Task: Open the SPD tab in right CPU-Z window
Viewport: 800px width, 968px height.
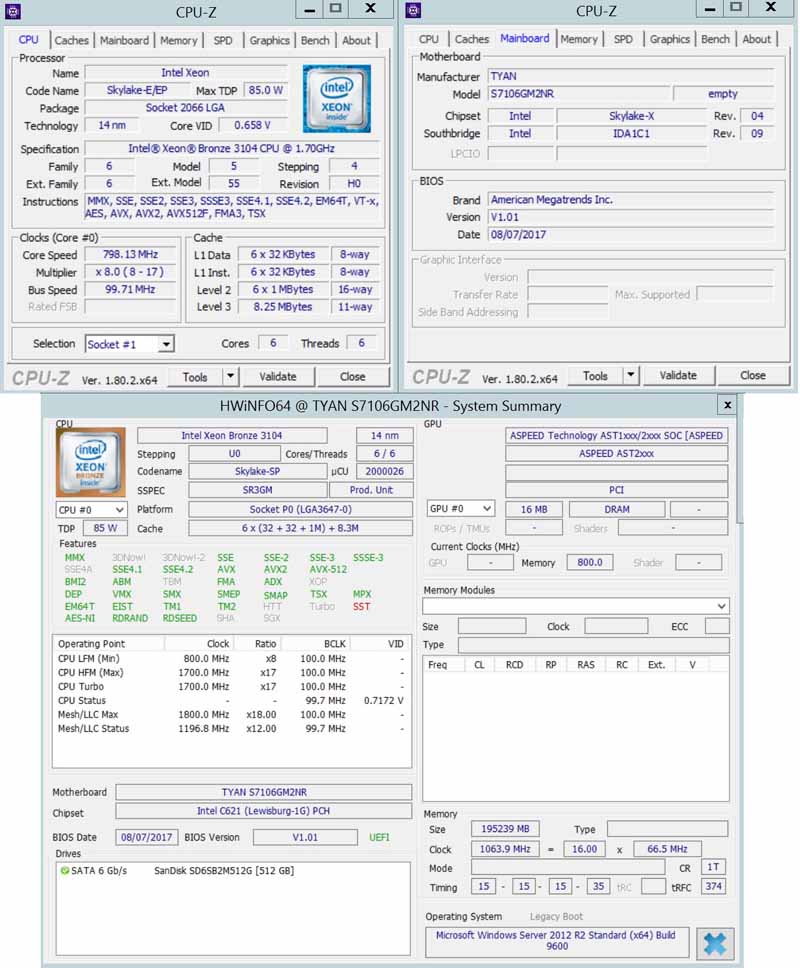Action: click(623, 40)
